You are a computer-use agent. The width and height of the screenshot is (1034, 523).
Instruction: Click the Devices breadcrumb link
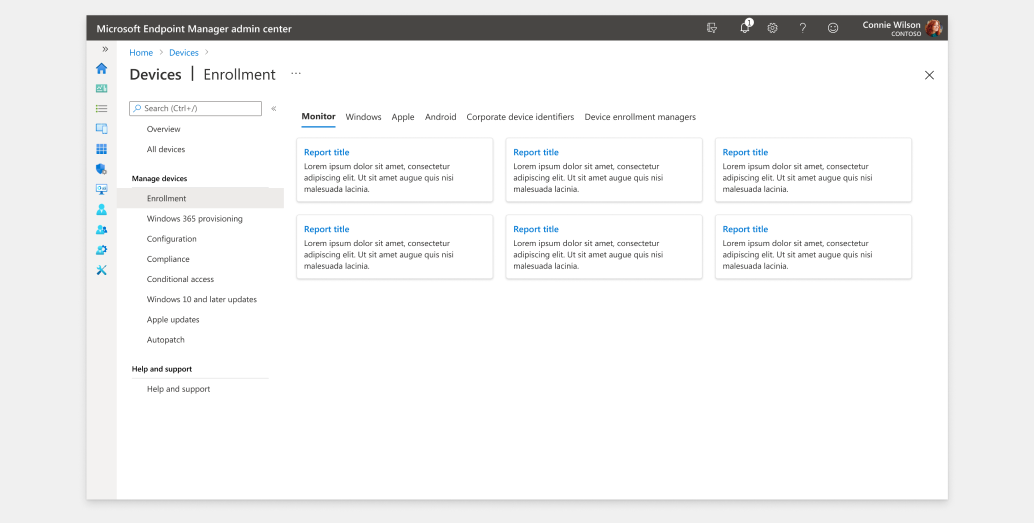point(184,53)
